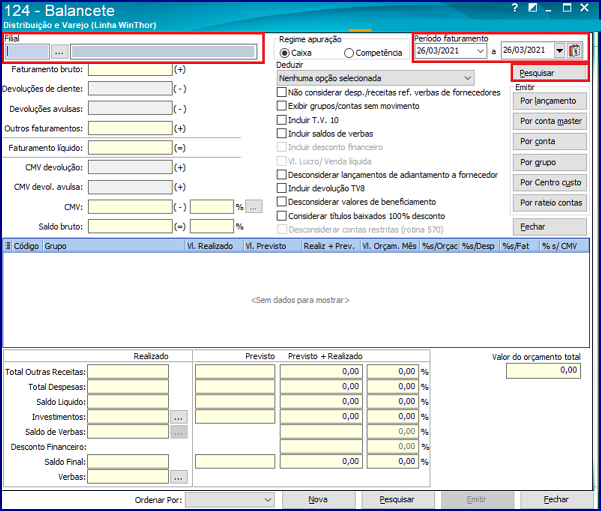Viewport: 601px width, 511px height.
Task: Click Fechar button under Emitir group
Action: point(550,227)
